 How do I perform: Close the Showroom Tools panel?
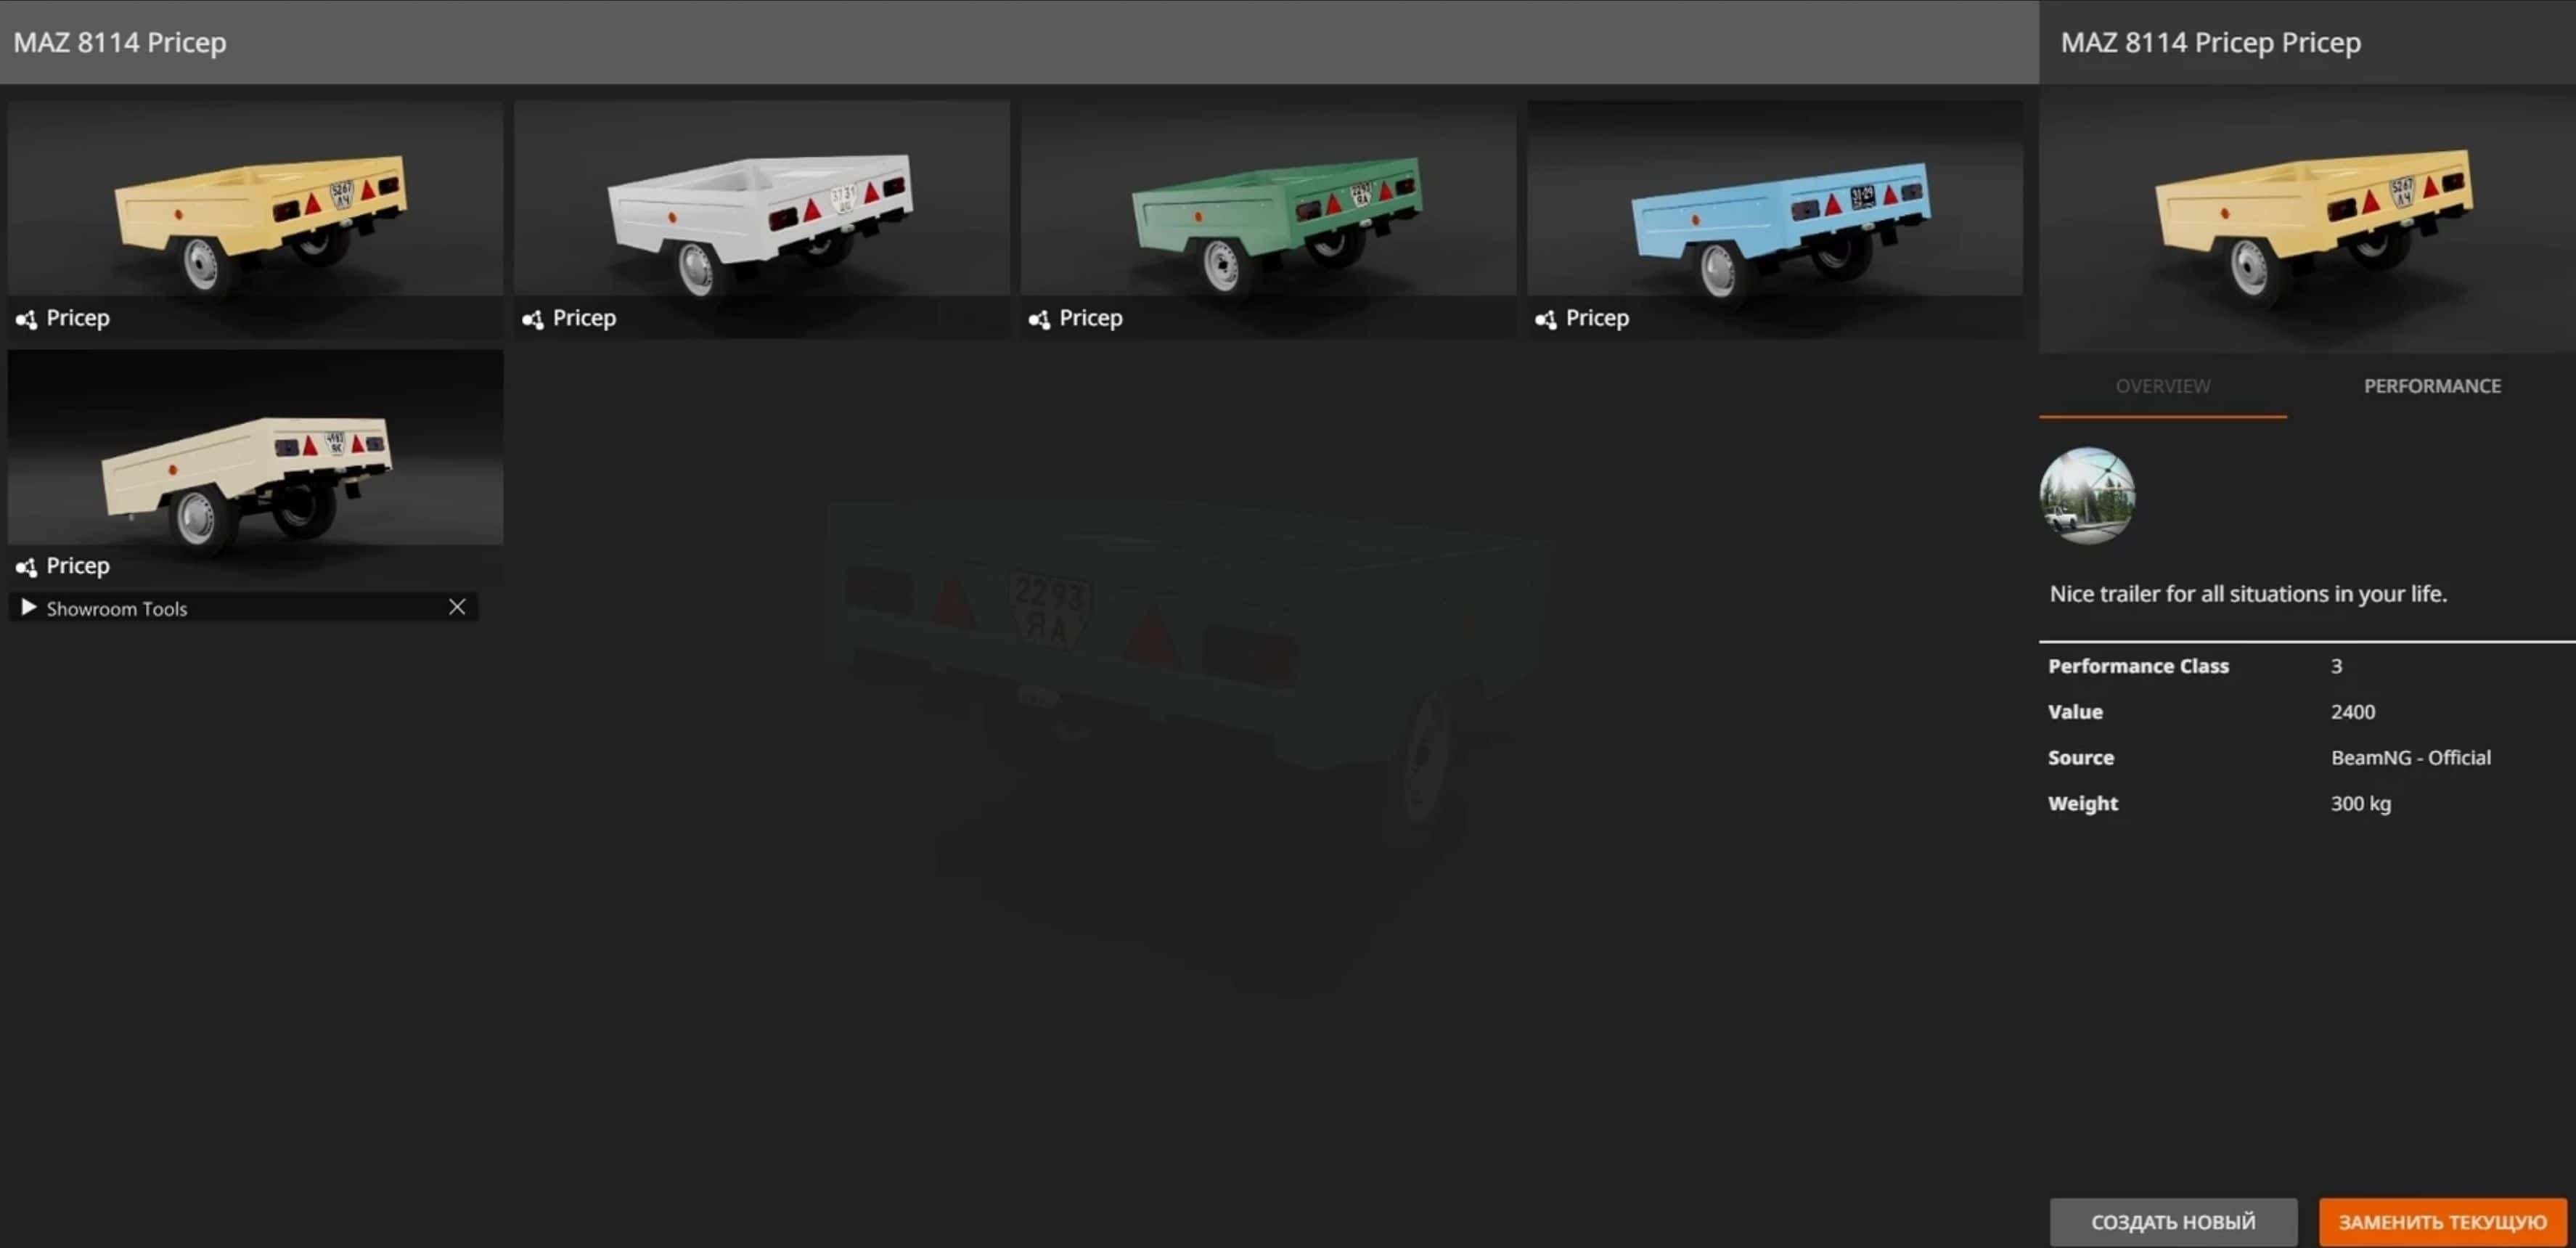457,607
